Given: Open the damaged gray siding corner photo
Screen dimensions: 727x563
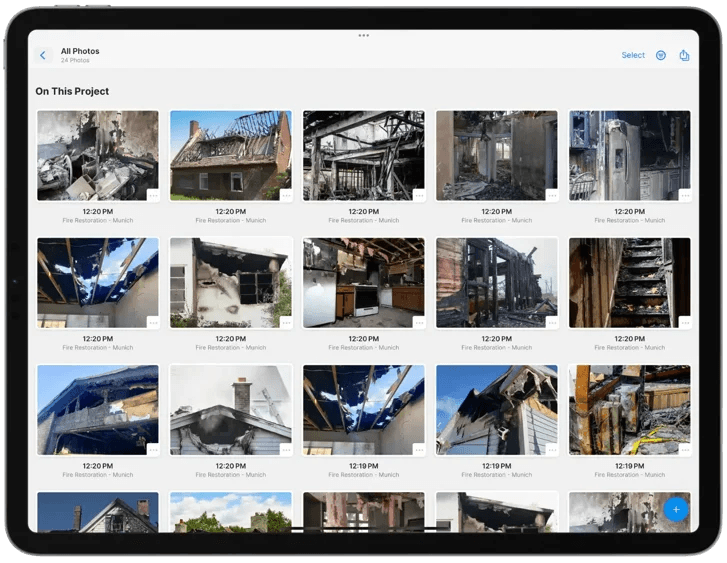Looking at the screenshot, I should pyautogui.click(x=497, y=410).
